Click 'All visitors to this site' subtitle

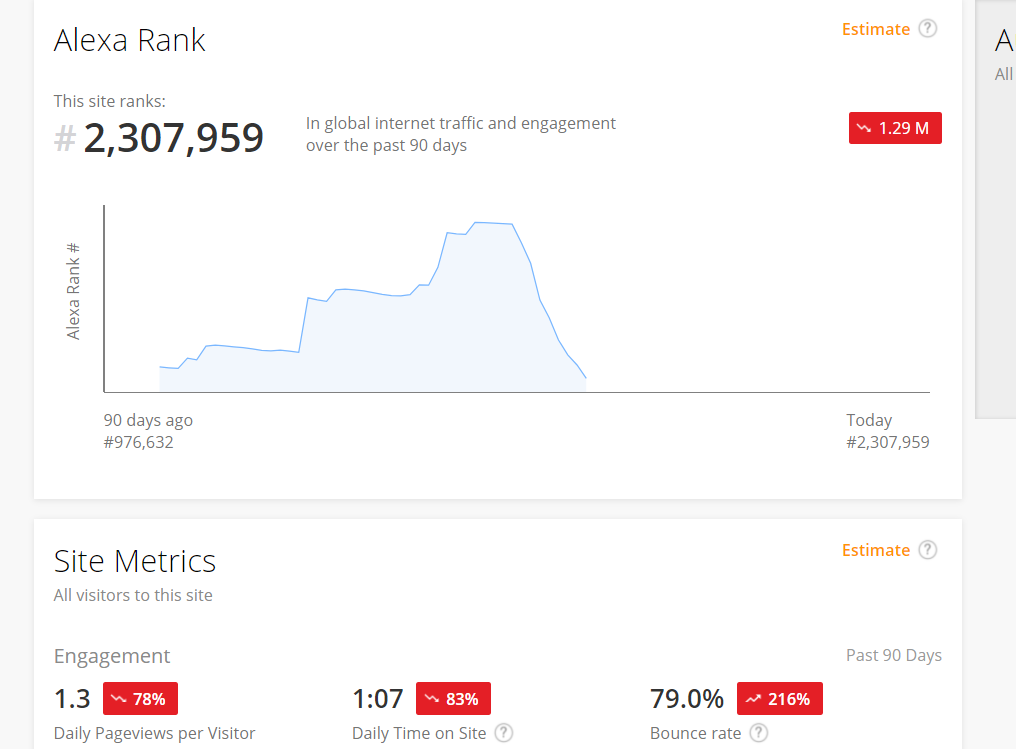[133, 595]
